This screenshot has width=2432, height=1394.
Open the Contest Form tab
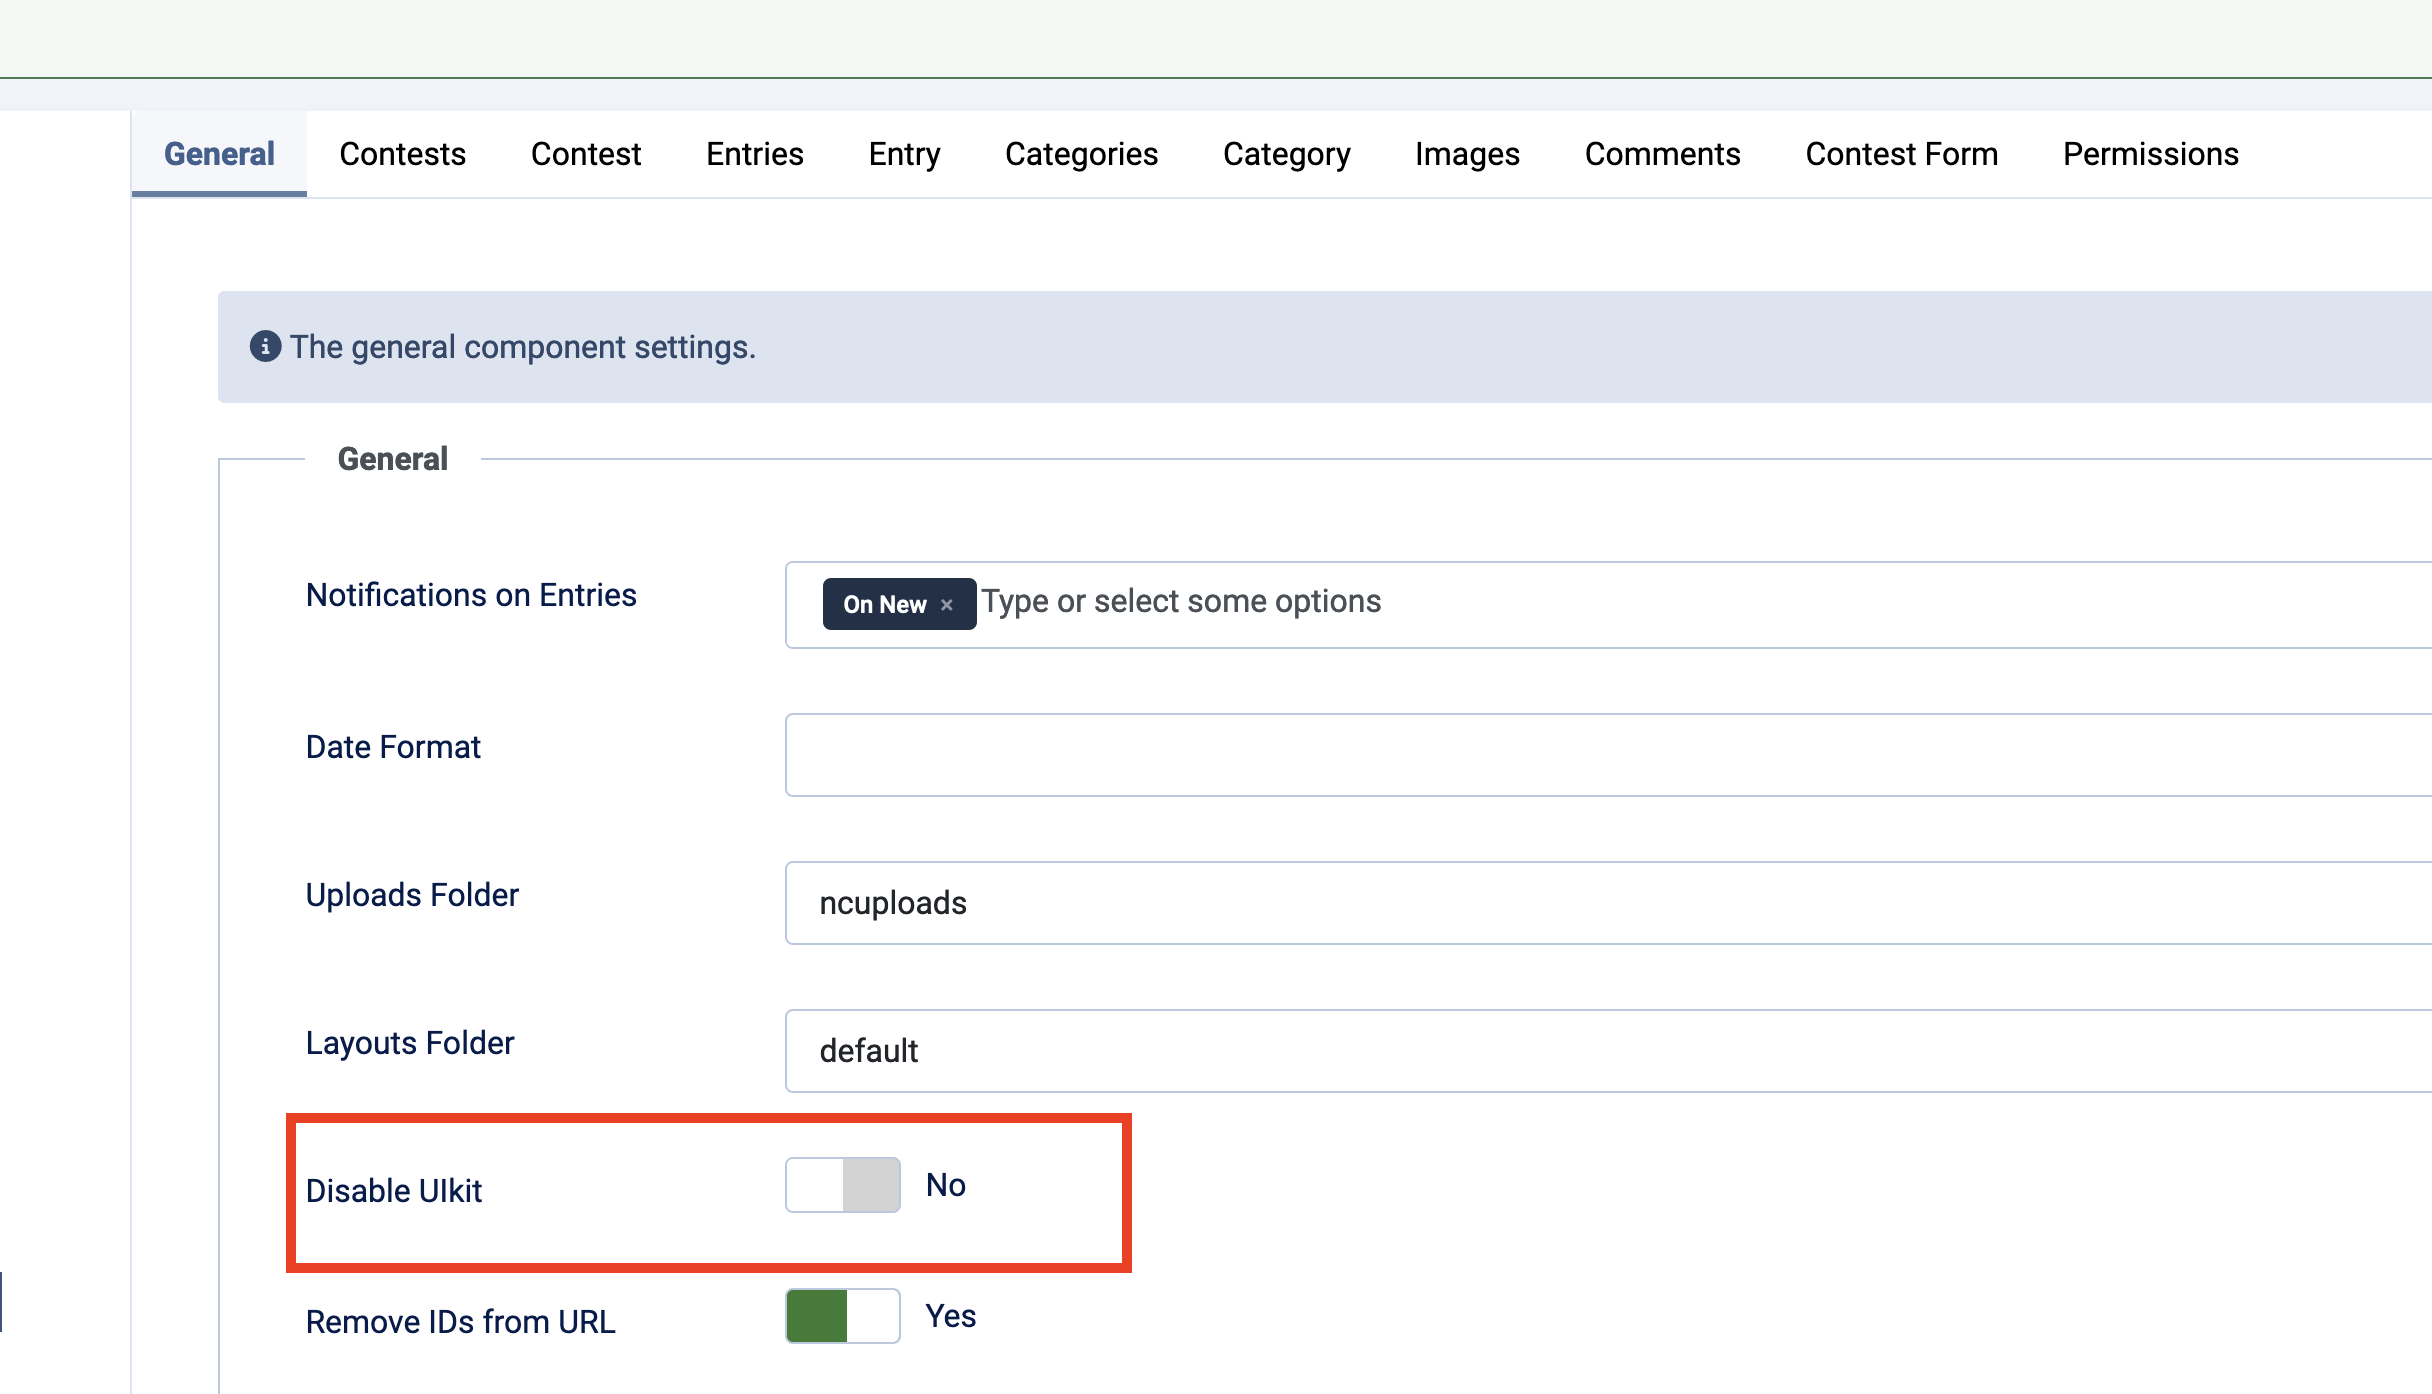[1901, 154]
